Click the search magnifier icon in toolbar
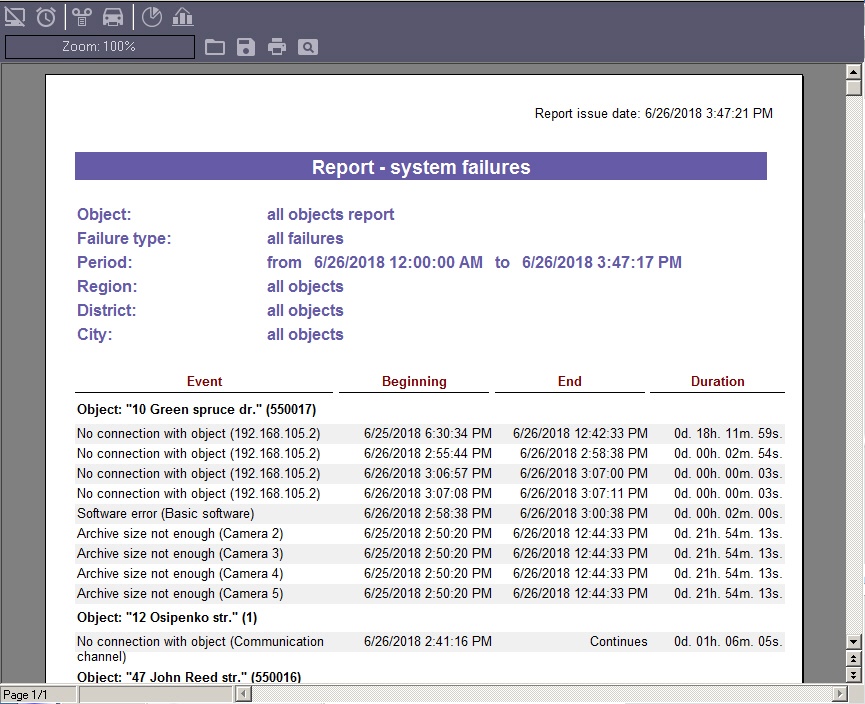The width and height of the screenshot is (865, 704). coord(308,47)
